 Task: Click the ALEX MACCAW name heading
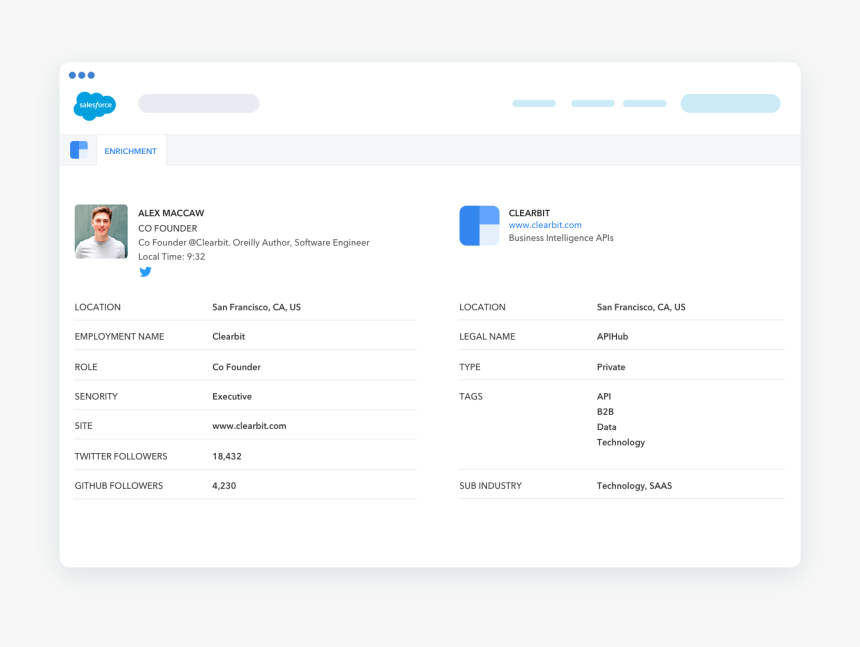(171, 213)
